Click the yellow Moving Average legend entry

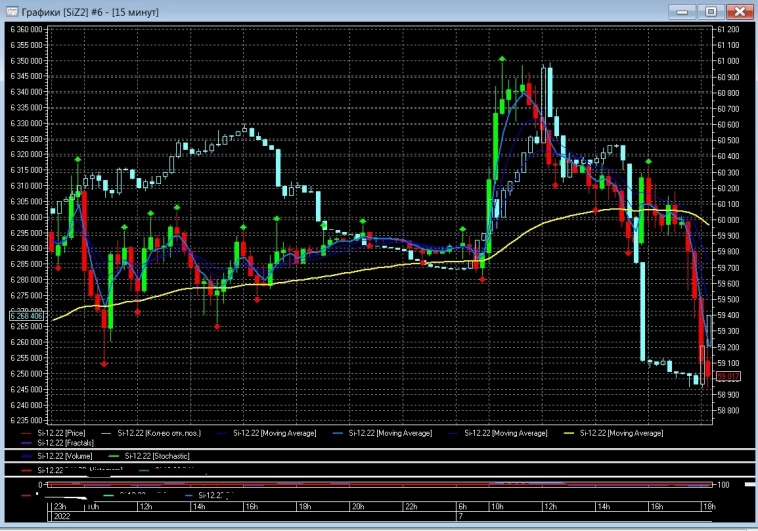click(x=621, y=433)
